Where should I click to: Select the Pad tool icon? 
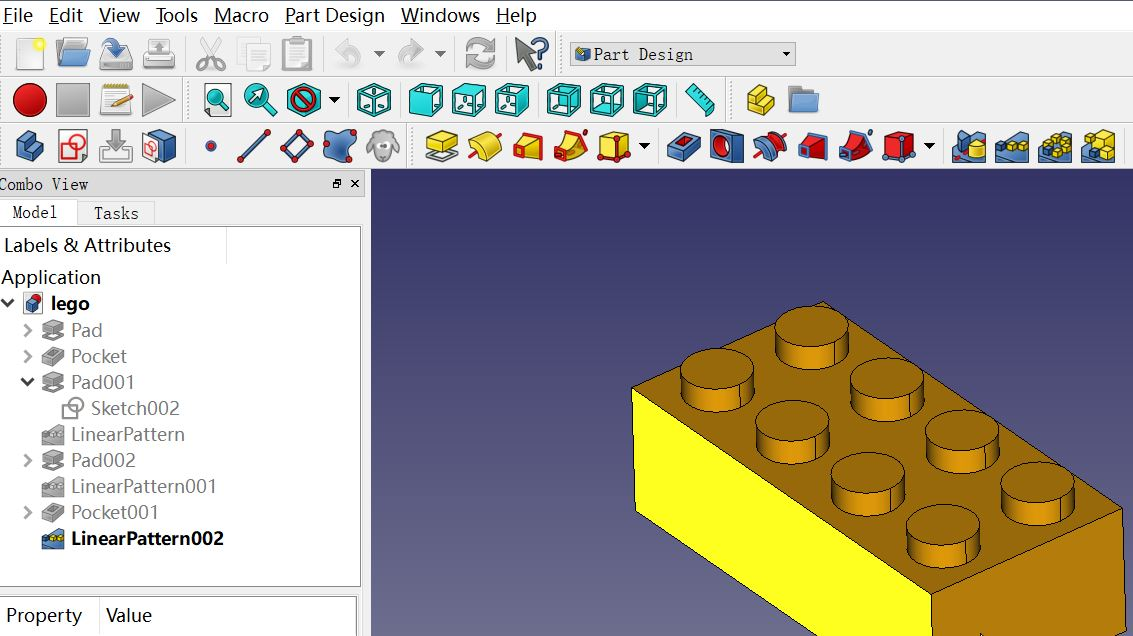pos(441,147)
